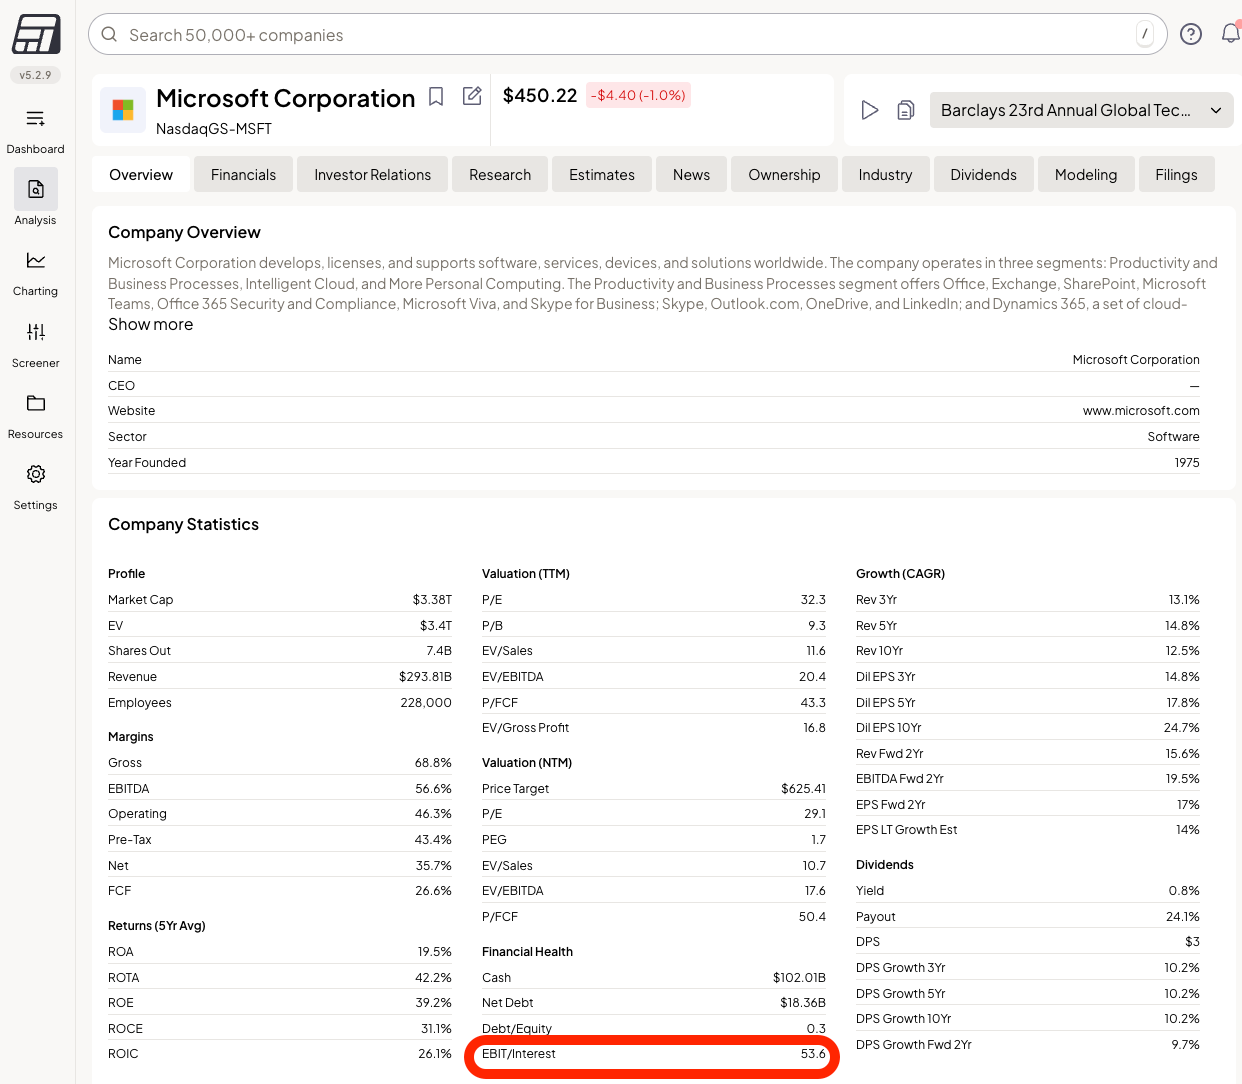This screenshot has width=1242, height=1084.
Task: Click the dividend Yield value 0.8%
Action: 1185,891
